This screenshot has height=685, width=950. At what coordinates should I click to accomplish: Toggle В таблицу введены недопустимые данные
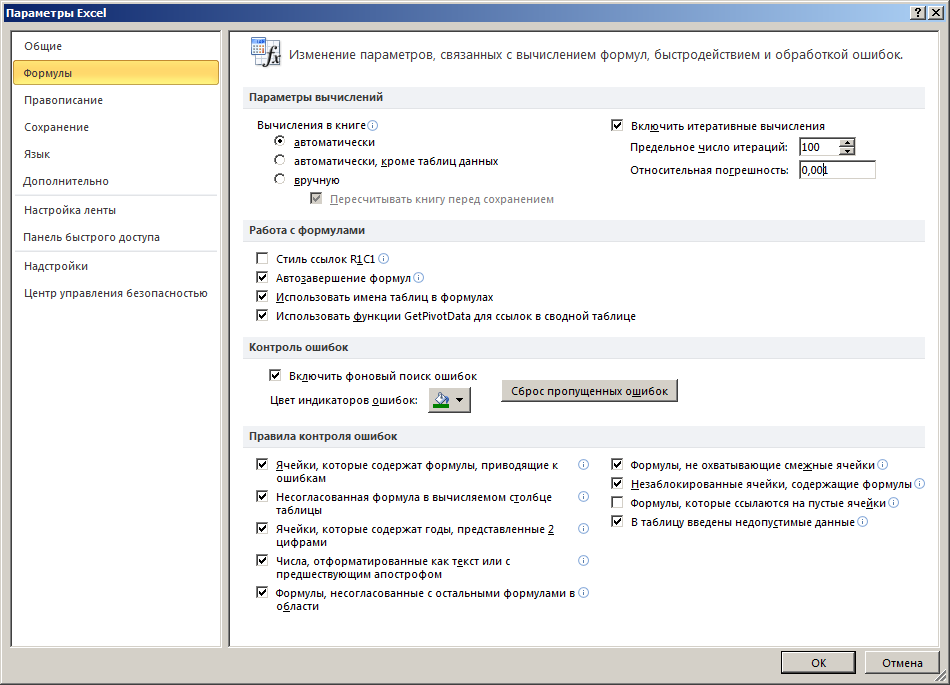[x=617, y=521]
